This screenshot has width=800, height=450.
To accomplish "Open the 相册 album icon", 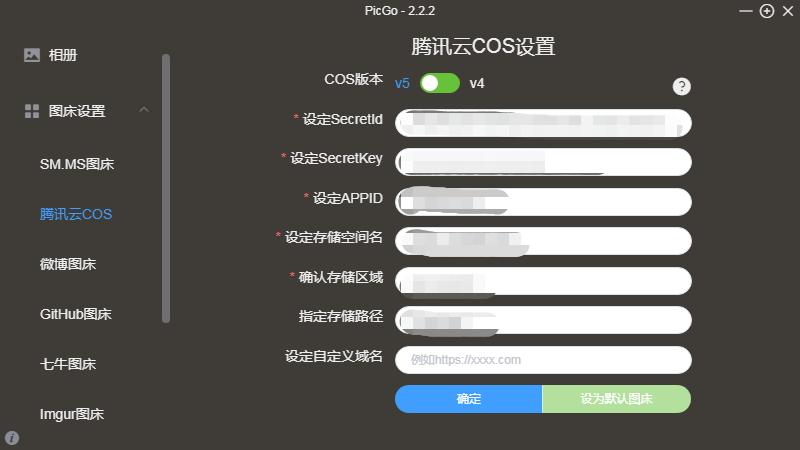I will pos(32,55).
